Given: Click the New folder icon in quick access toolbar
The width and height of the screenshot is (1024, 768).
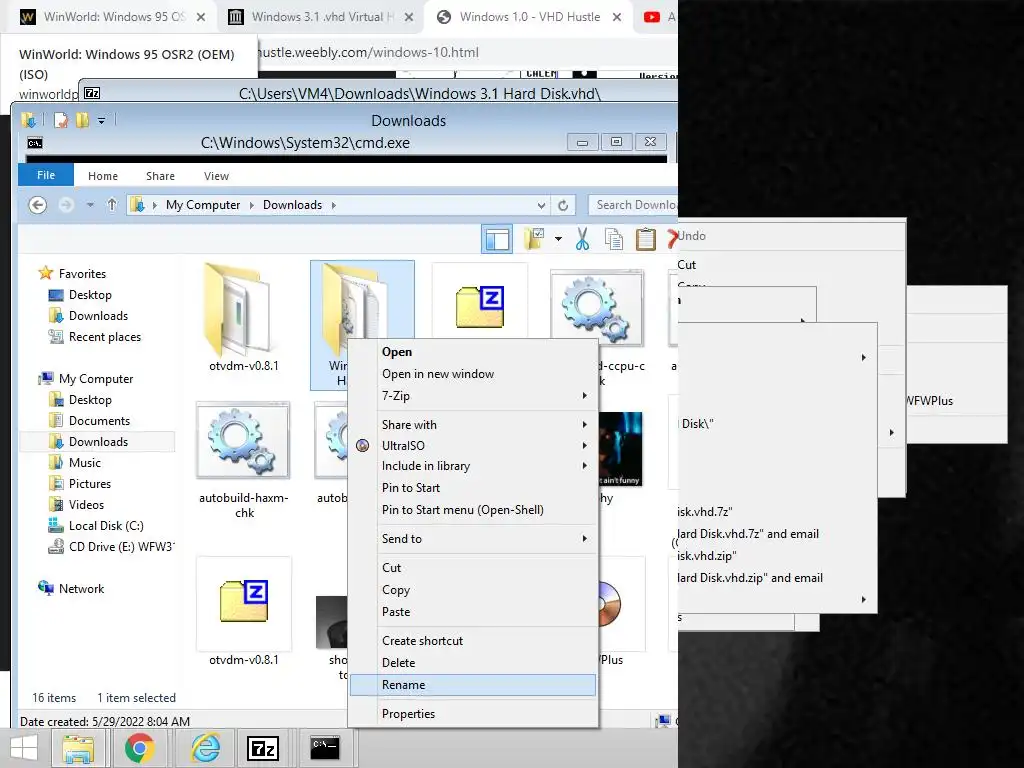Looking at the screenshot, I should pos(82,120).
